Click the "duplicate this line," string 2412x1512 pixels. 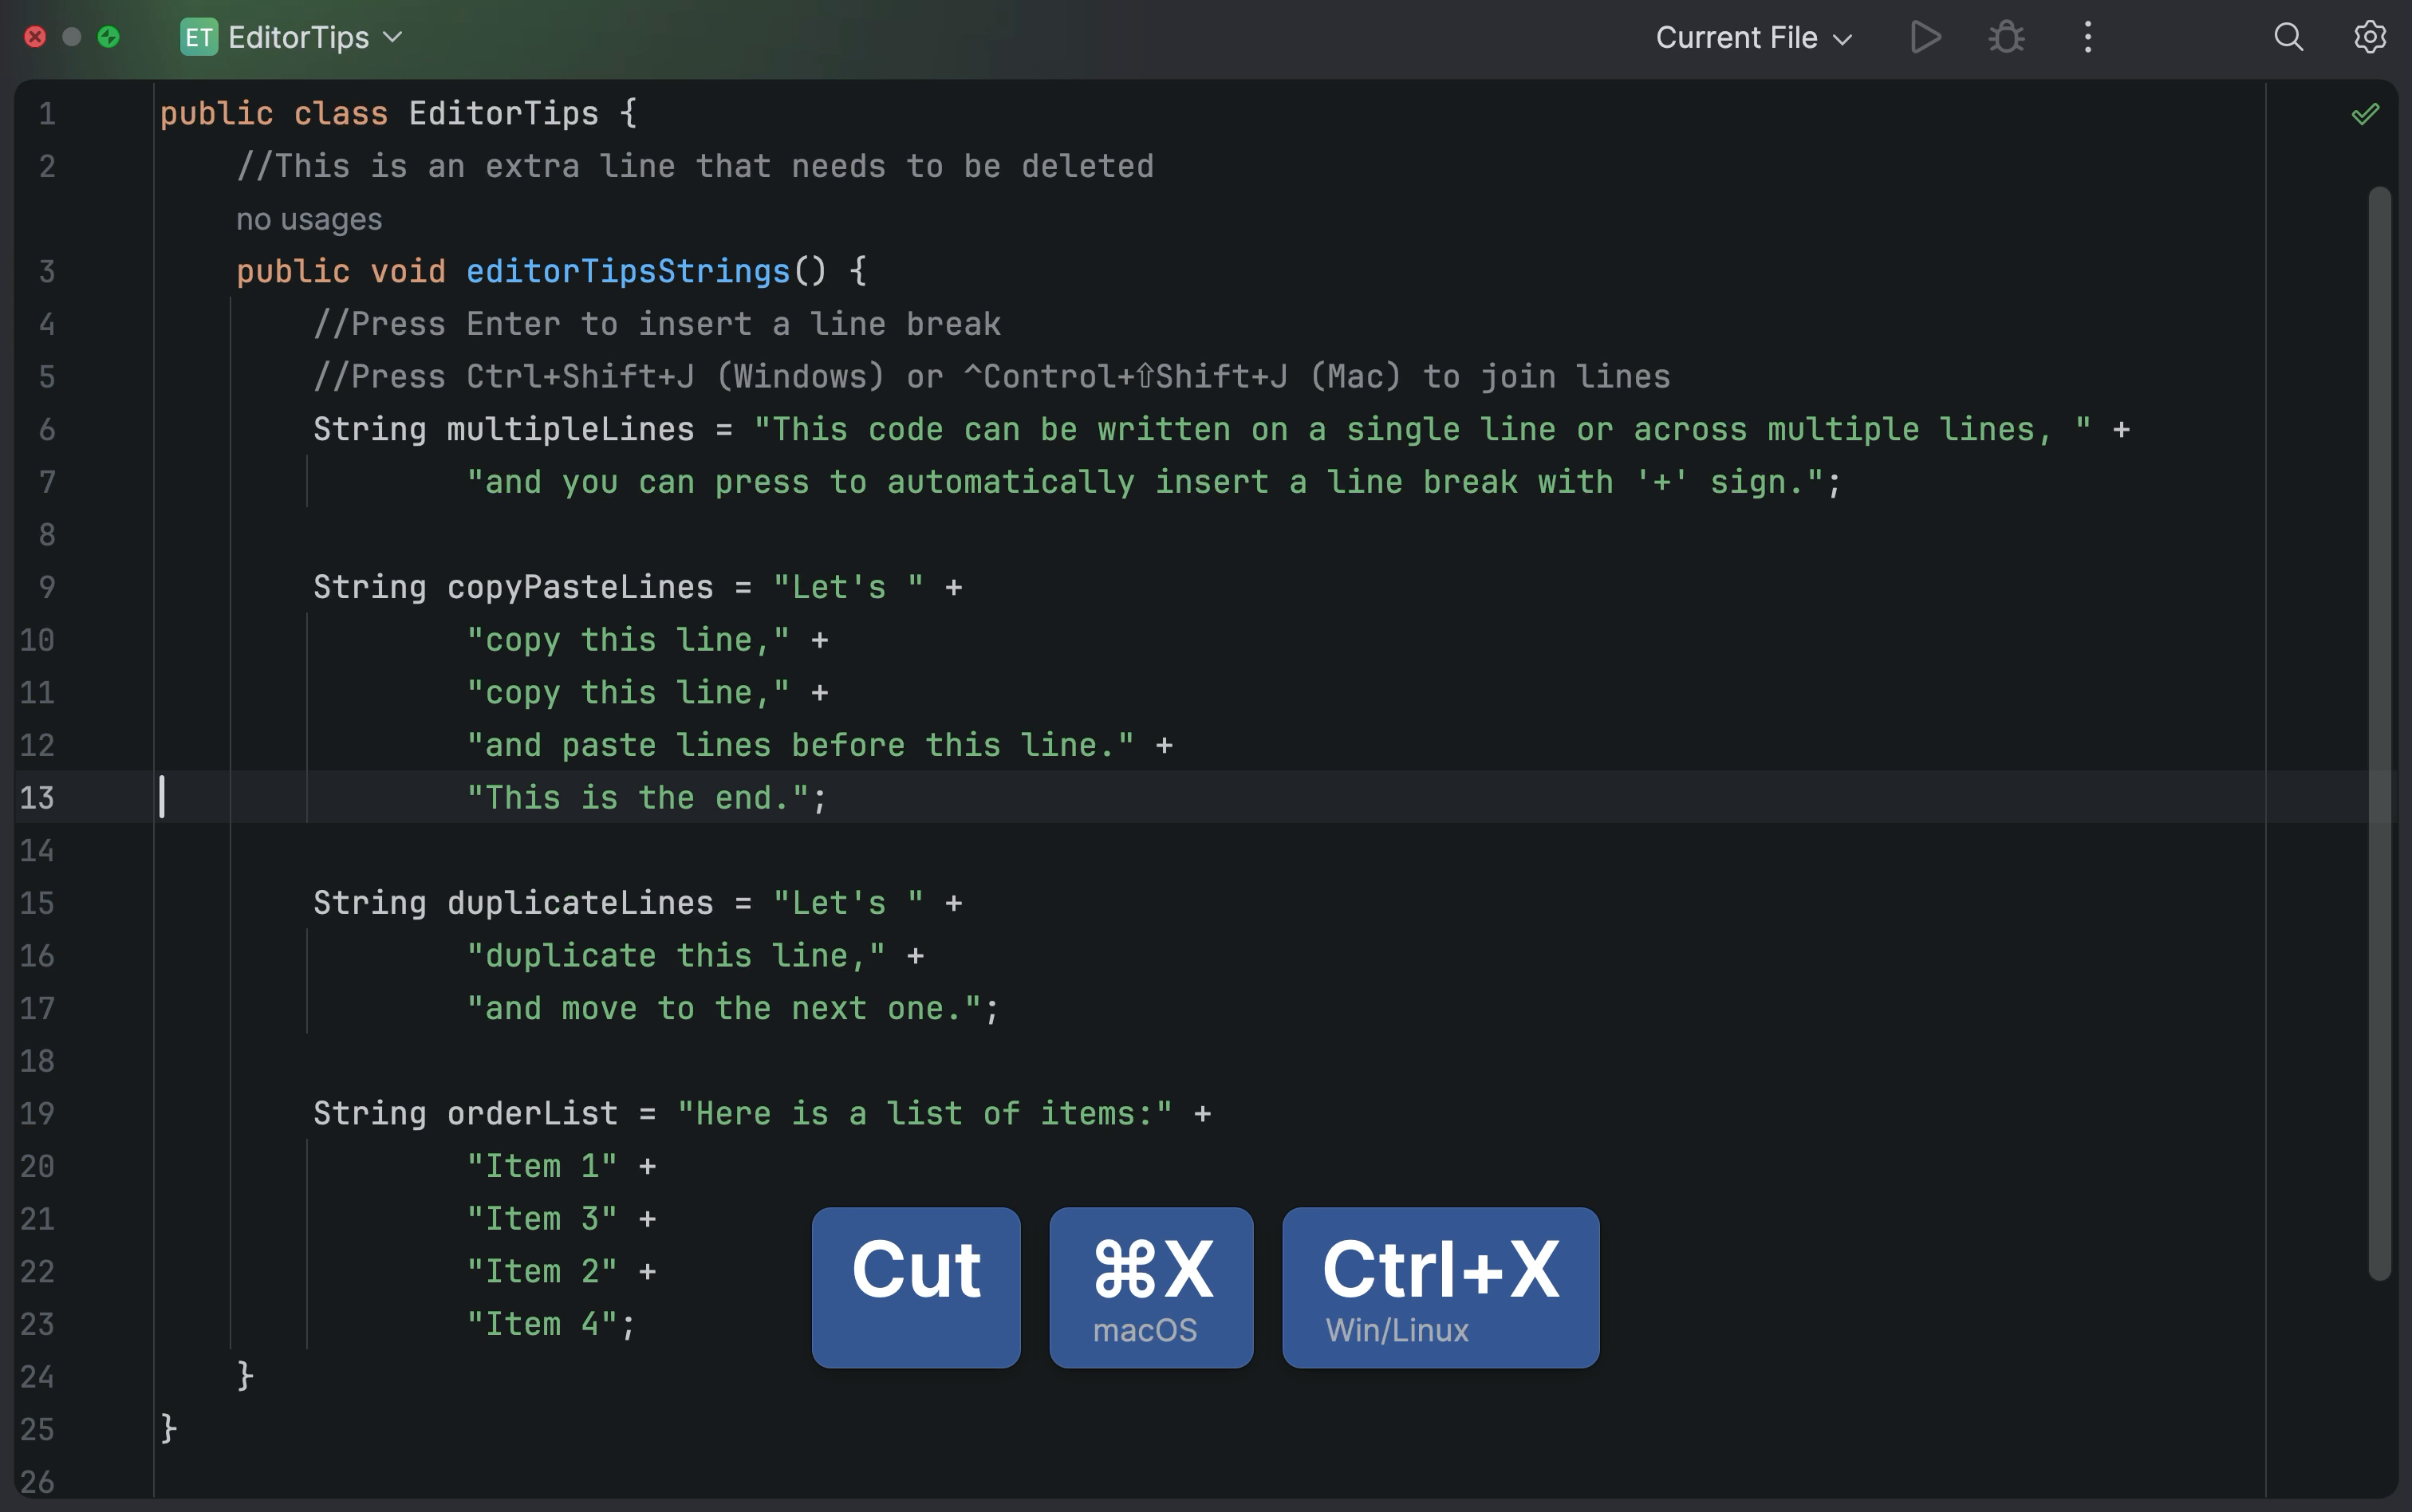point(676,955)
